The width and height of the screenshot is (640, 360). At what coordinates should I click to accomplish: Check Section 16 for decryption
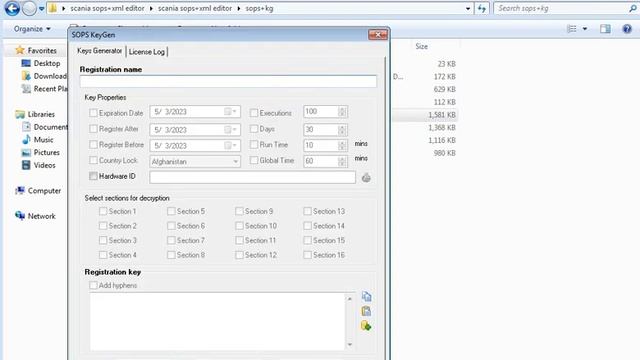[x=307, y=255]
